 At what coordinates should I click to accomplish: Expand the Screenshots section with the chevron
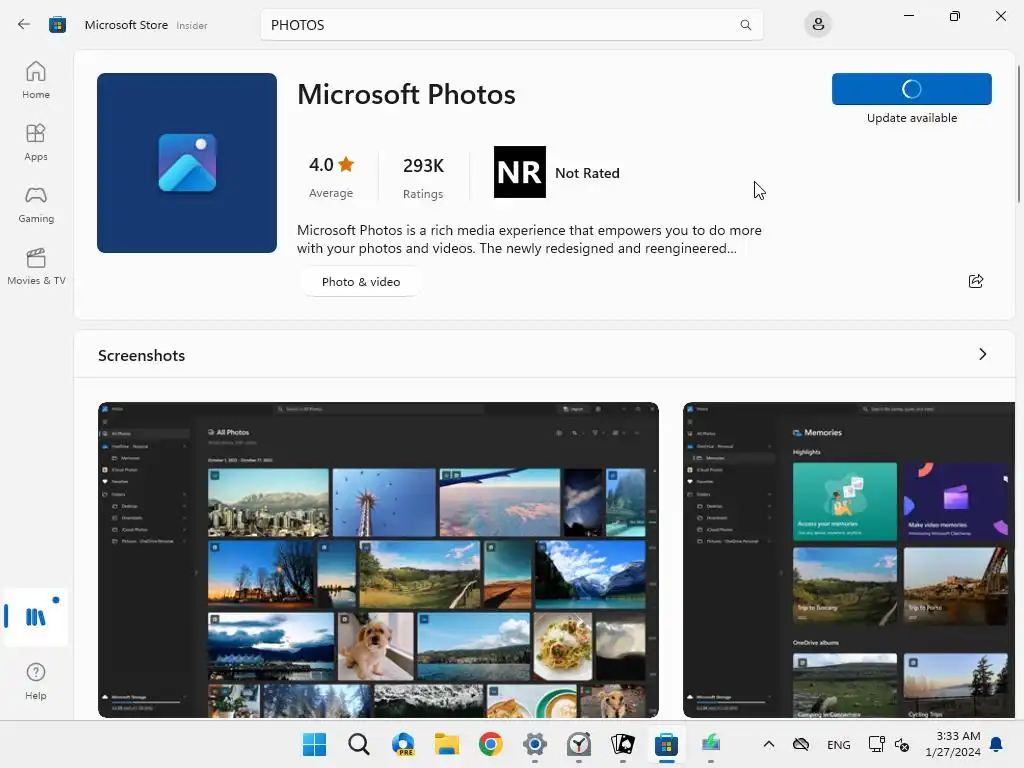click(983, 354)
